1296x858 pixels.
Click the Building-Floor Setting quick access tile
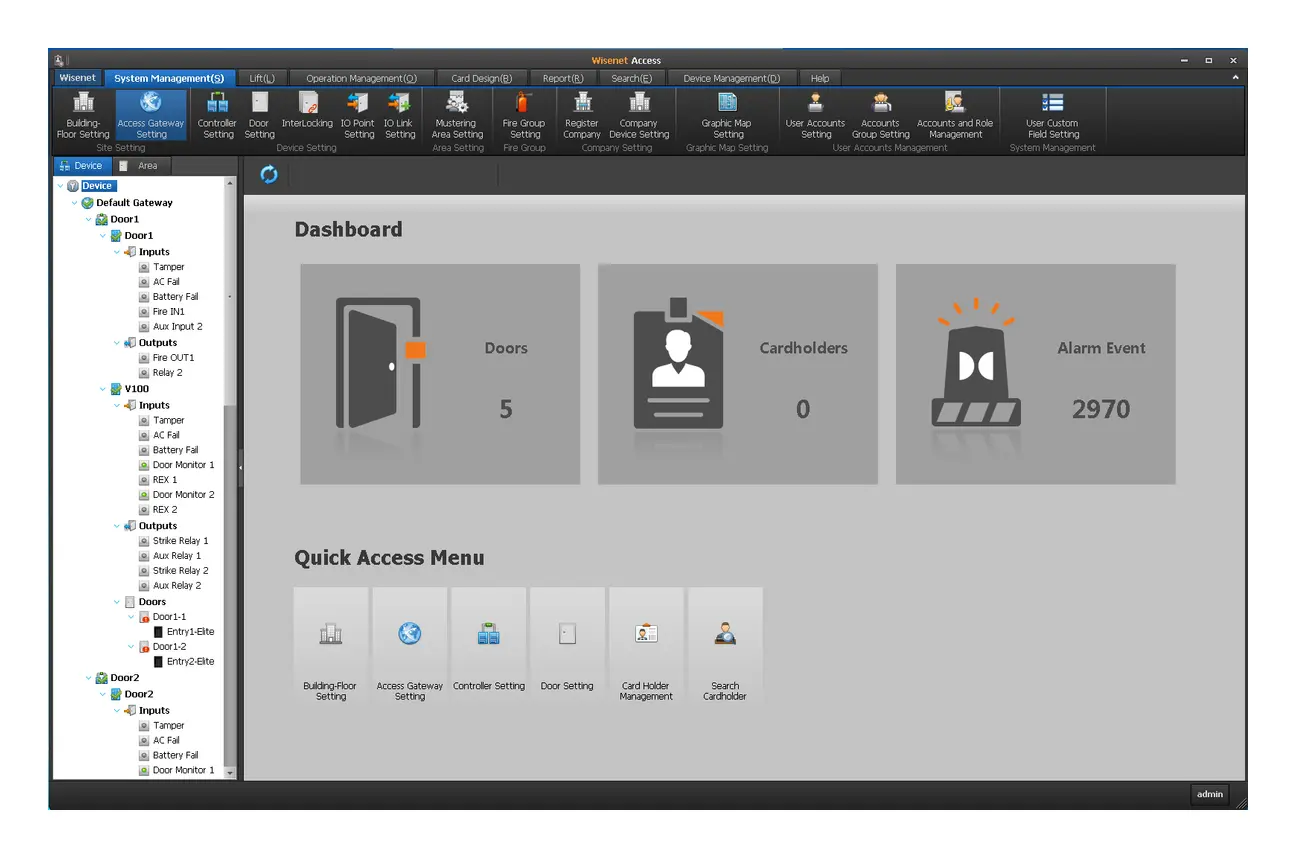(x=331, y=647)
